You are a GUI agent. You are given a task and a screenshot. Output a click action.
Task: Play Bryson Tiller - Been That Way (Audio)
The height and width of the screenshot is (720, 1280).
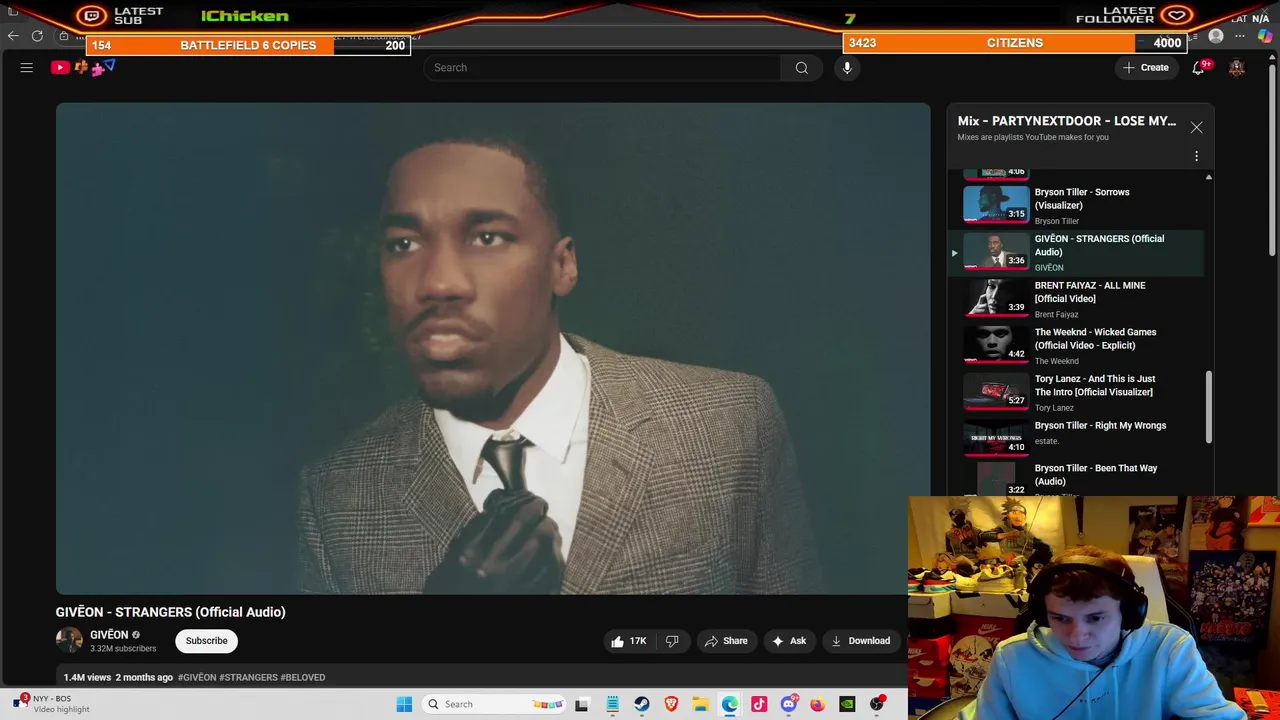click(1078, 478)
